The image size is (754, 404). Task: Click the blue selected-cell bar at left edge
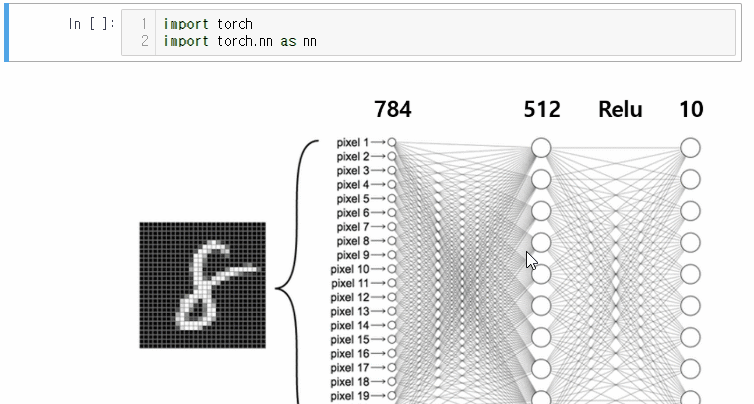click(x=6, y=32)
